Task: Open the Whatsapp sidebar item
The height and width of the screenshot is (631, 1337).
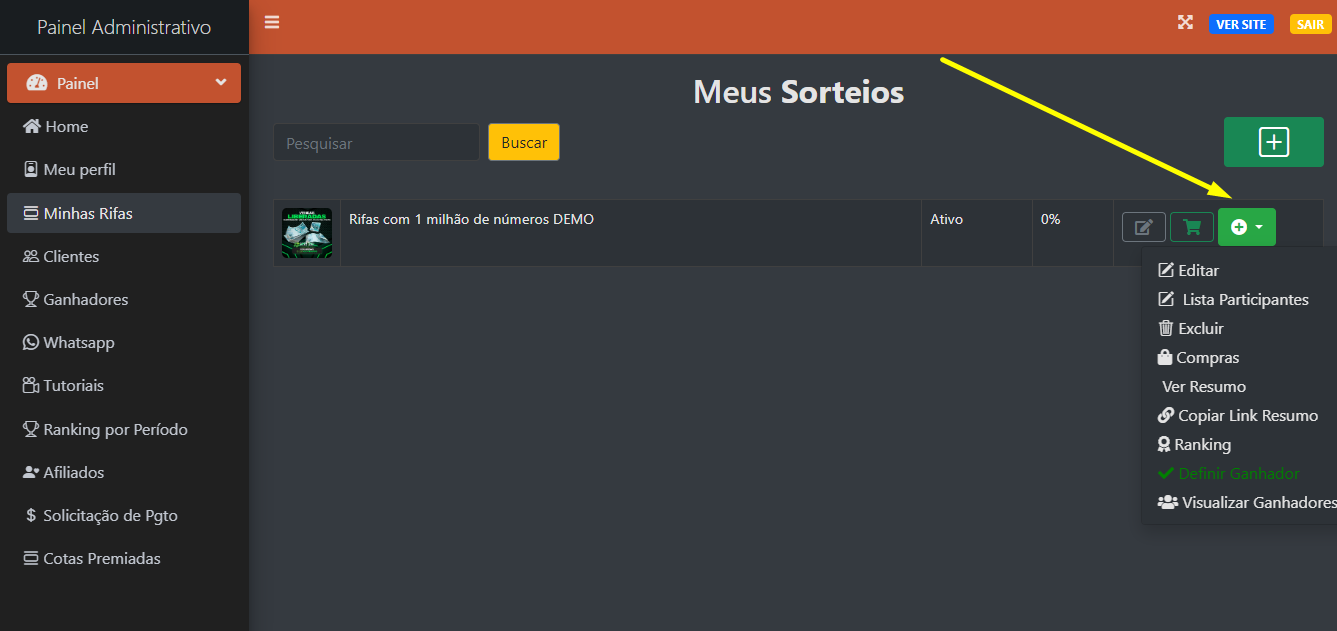Action: (124, 342)
